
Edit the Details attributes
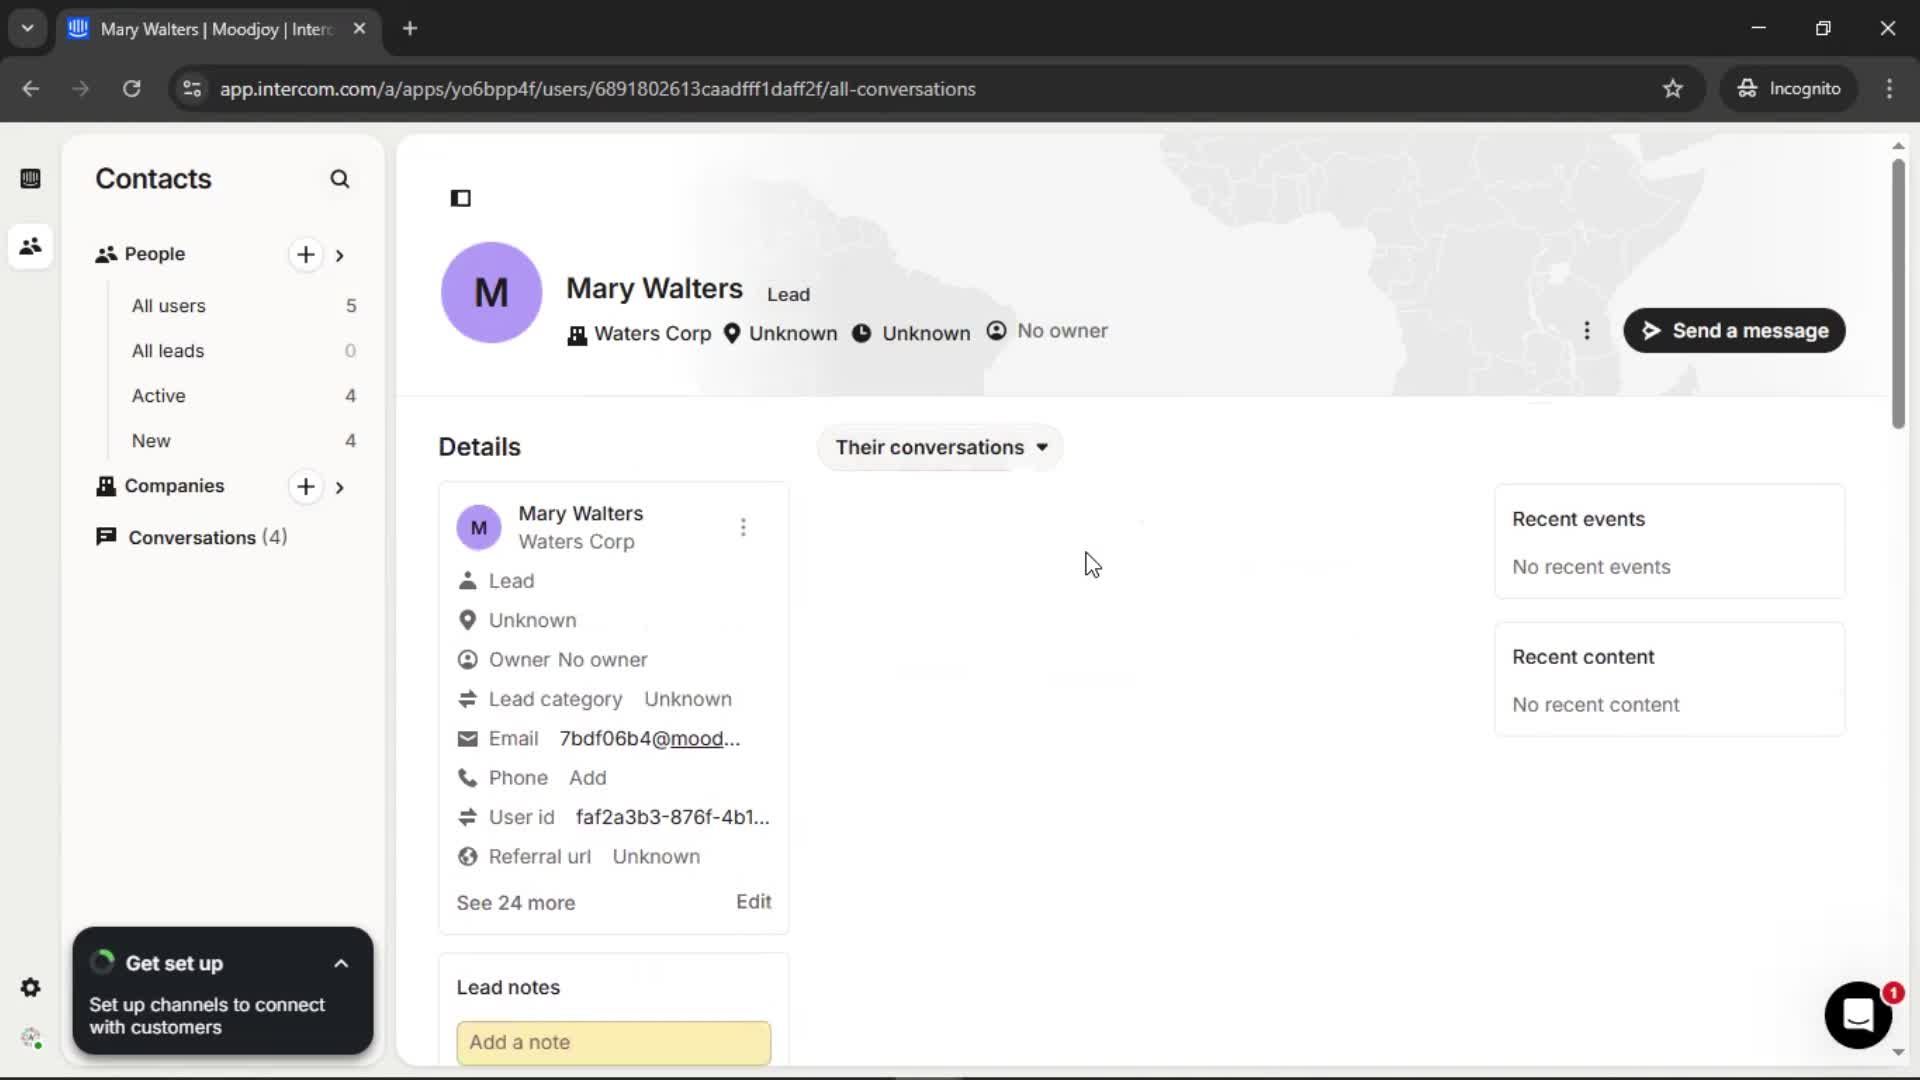[x=754, y=902]
